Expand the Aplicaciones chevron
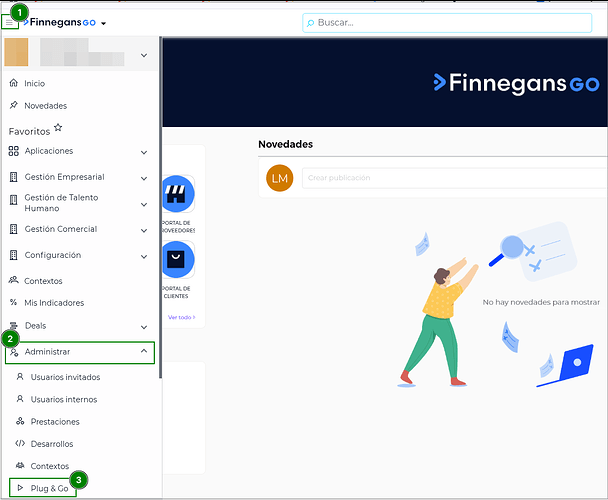Viewport: 608px width, 500px height. pos(144,152)
